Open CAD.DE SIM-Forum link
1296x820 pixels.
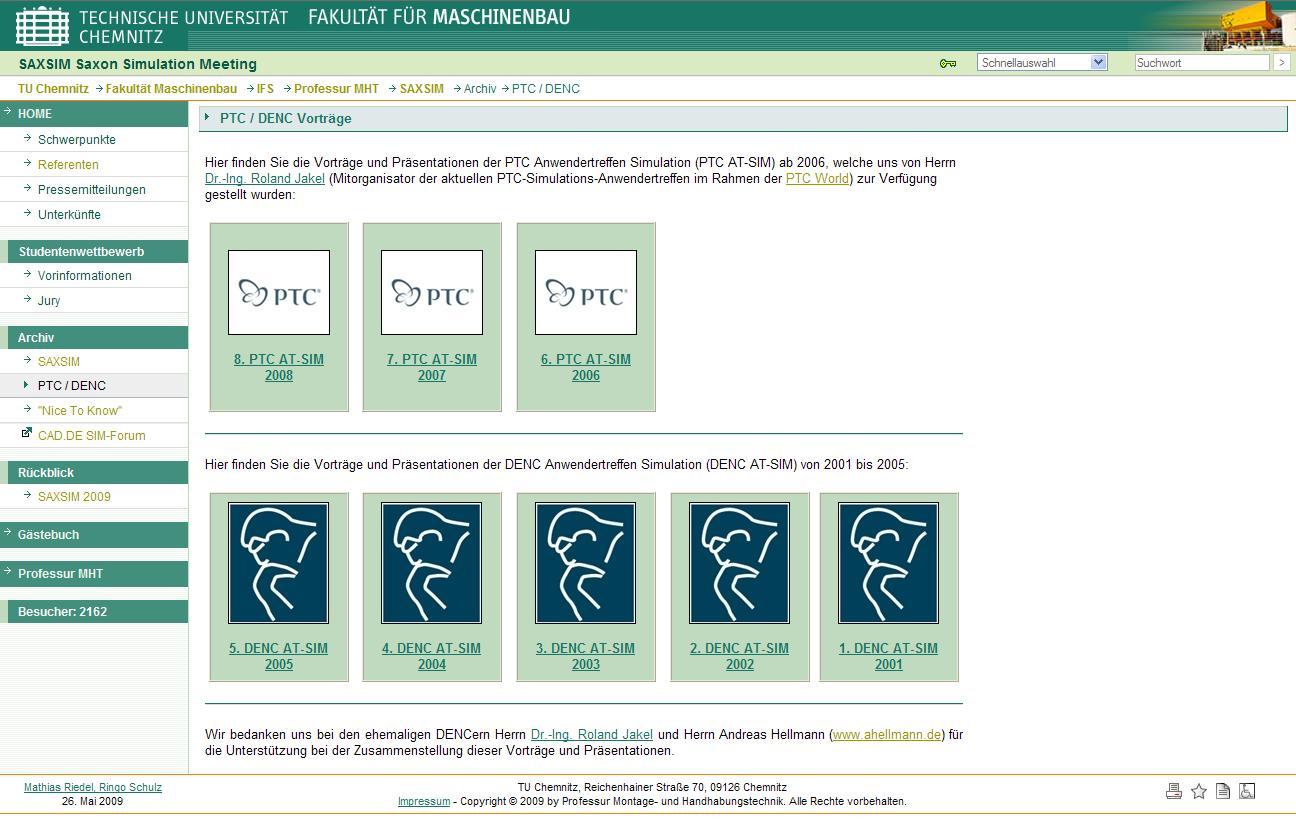pyautogui.click(x=92, y=436)
